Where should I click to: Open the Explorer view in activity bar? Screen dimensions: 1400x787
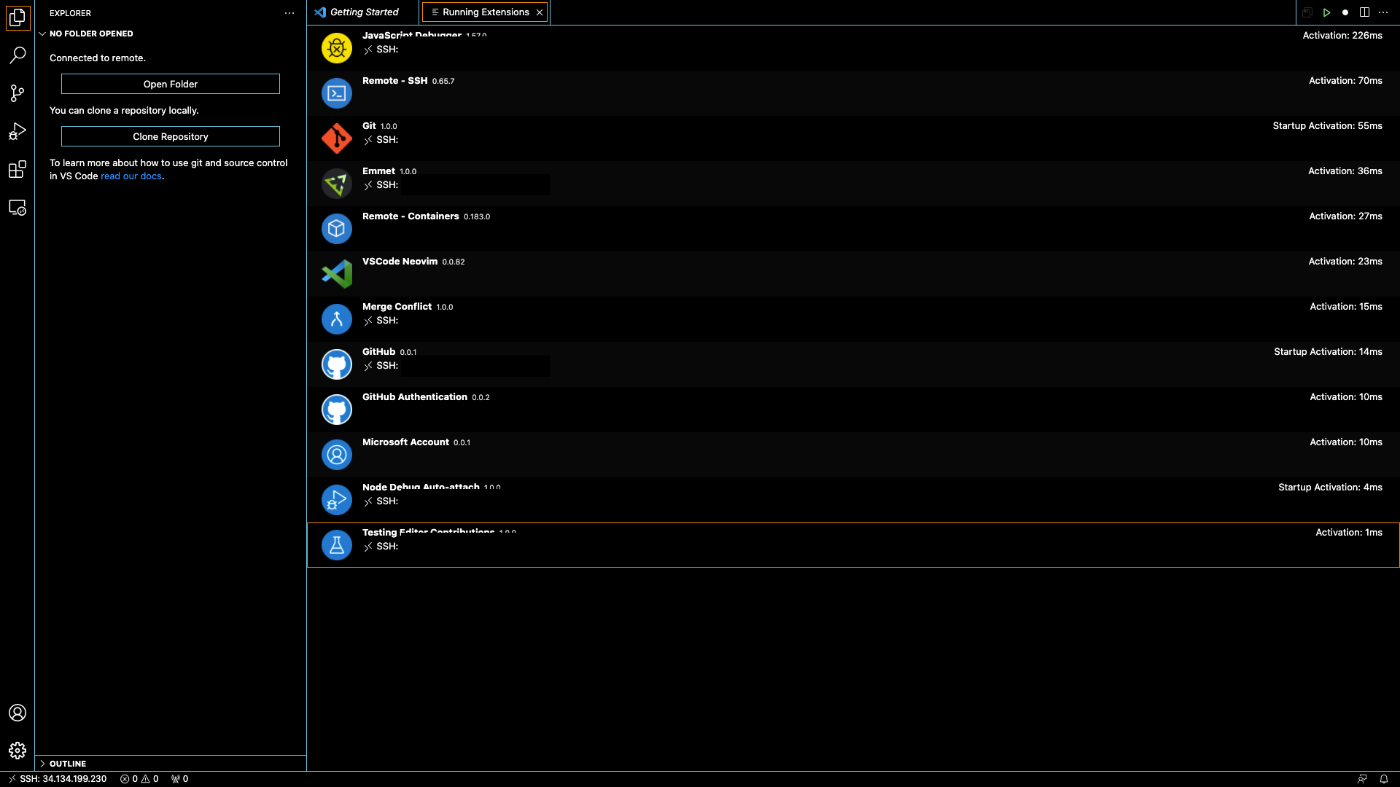[x=17, y=17]
